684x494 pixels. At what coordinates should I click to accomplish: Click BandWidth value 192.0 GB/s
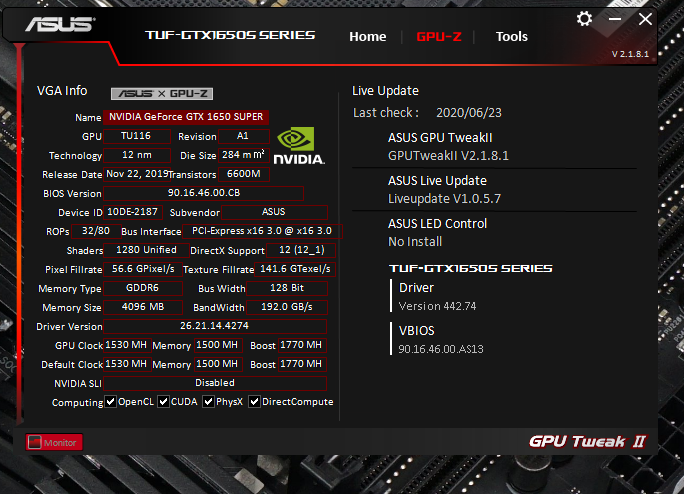pyautogui.click(x=287, y=307)
